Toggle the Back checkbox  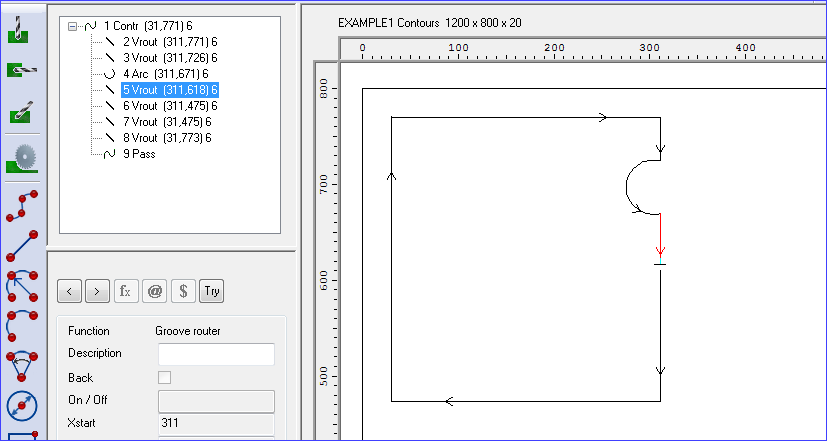point(165,378)
